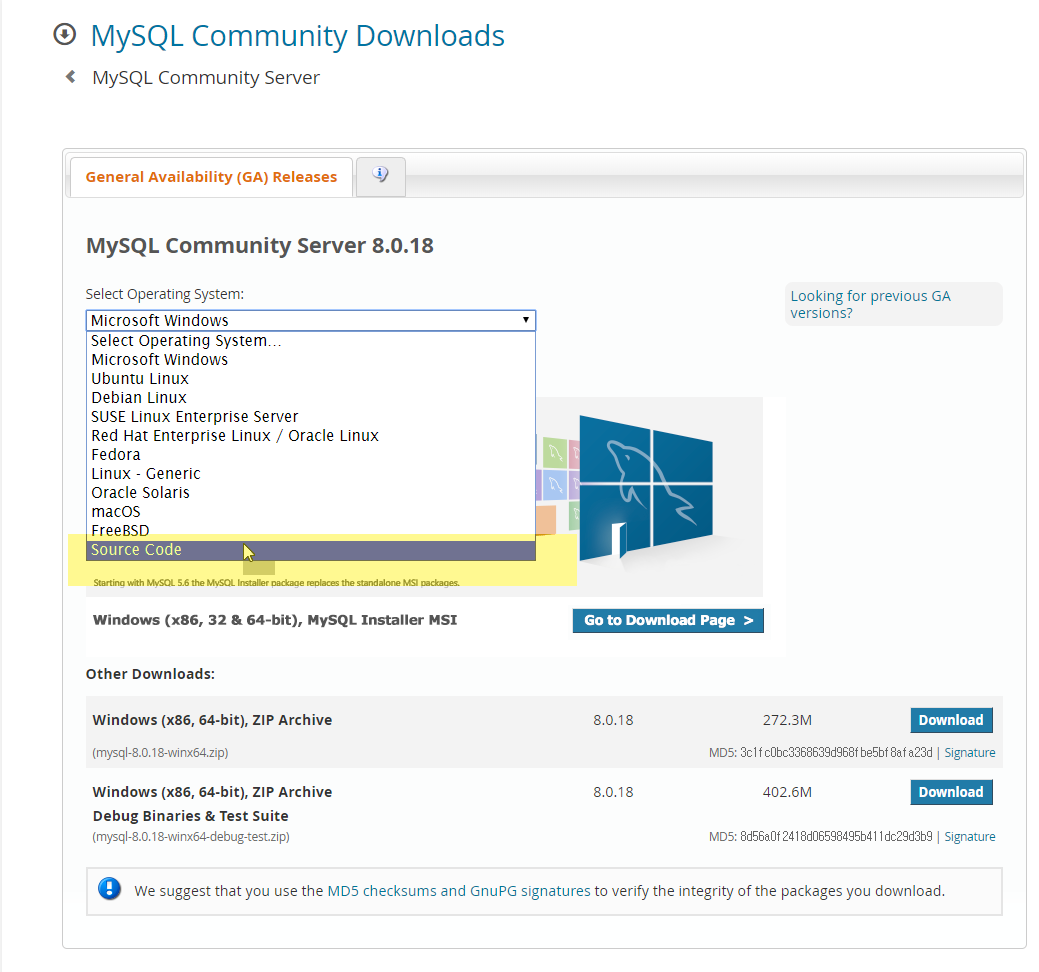
Task: Pick Fedora from the OS list
Action: 310,455
